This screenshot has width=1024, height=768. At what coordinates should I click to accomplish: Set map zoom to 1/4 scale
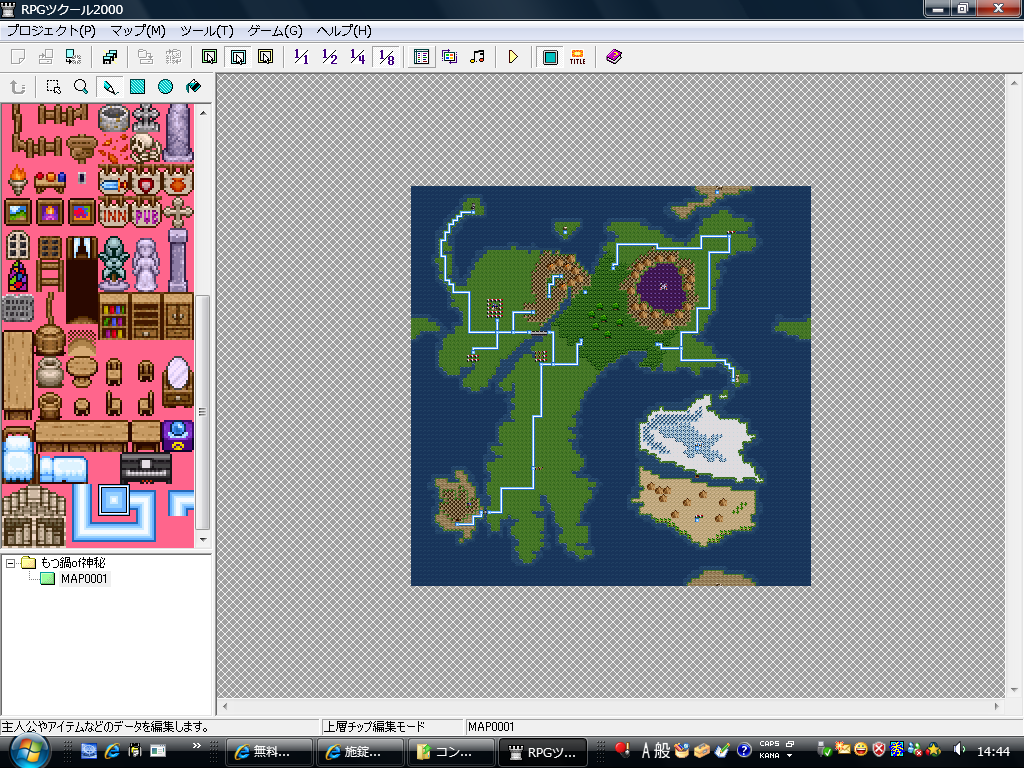pos(357,57)
